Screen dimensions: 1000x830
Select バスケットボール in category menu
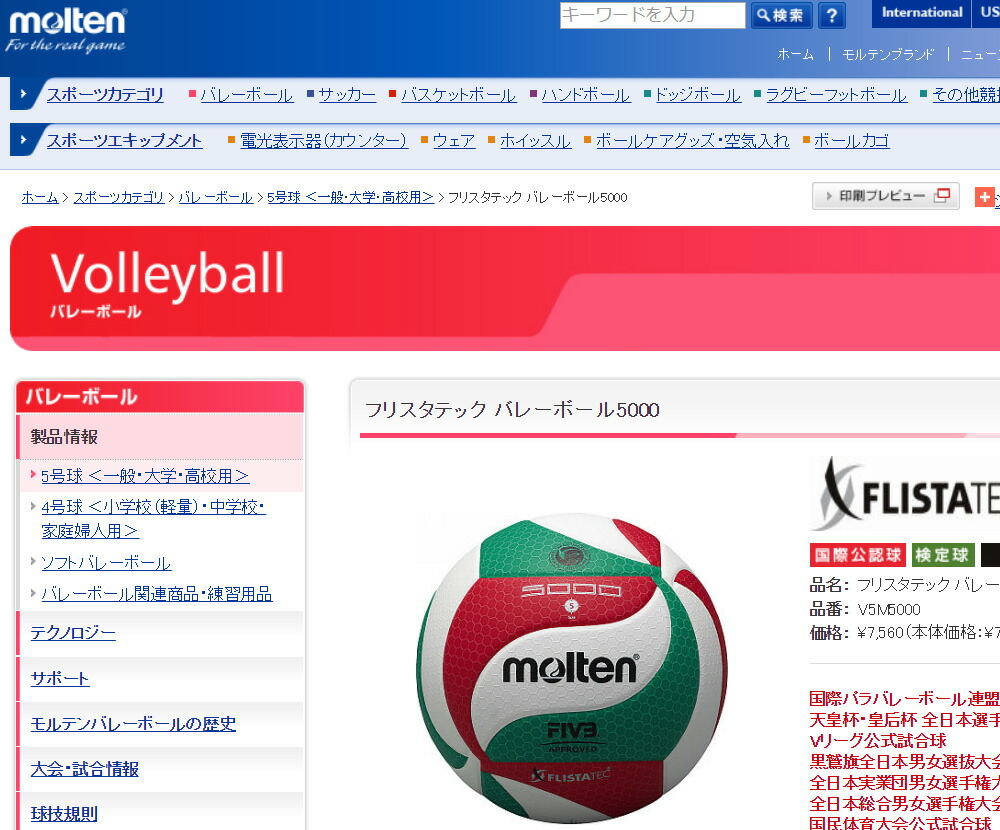coord(459,95)
